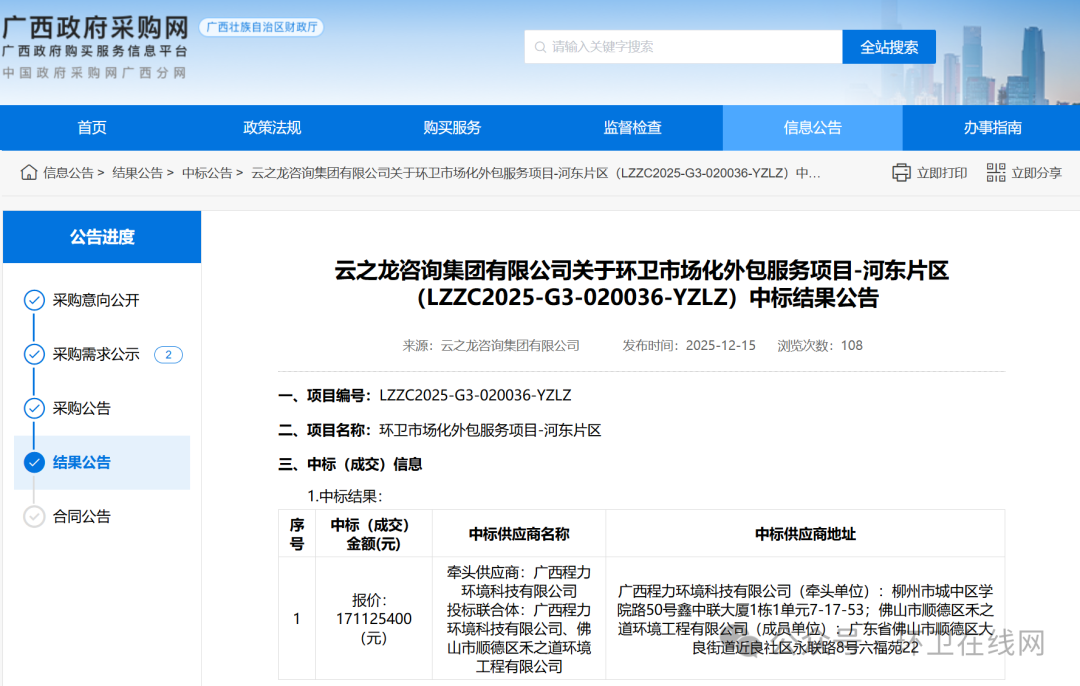Click the 中标公告 breadcrumb link
This screenshot has width=1080, height=686.
tap(207, 173)
